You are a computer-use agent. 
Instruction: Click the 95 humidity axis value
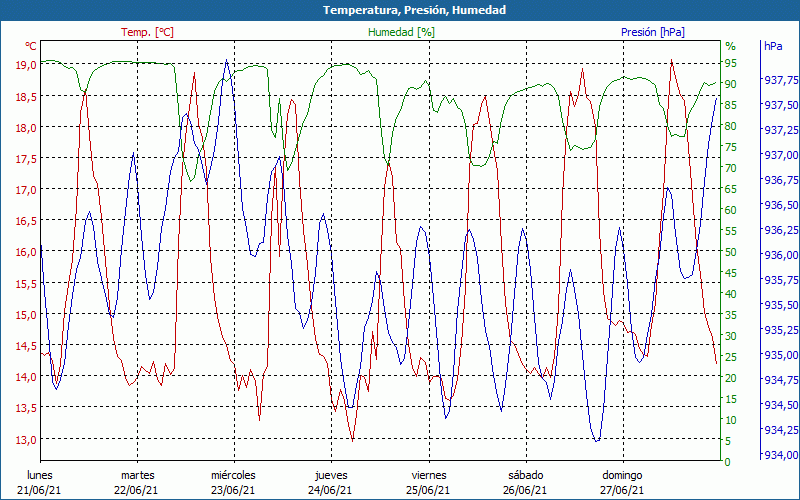pyautogui.click(x=731, y=63)
